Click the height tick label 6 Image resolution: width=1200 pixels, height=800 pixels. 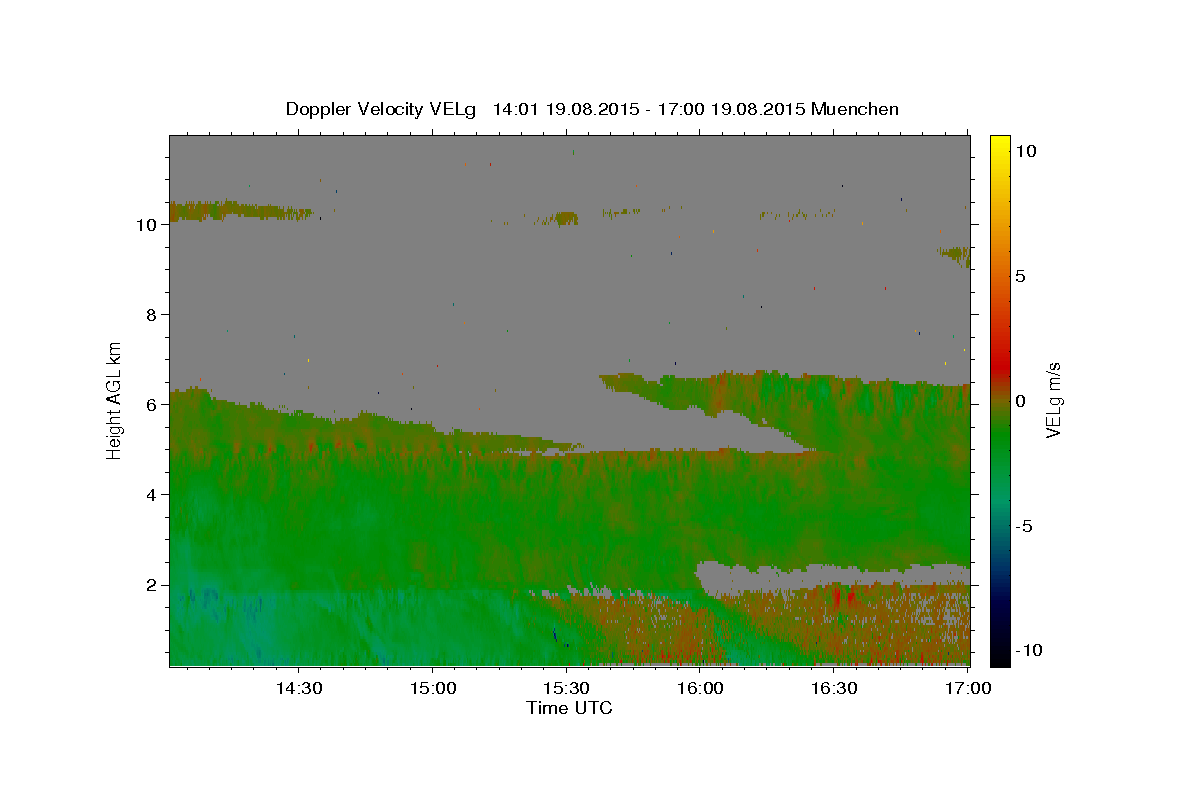tap(150, 404)
